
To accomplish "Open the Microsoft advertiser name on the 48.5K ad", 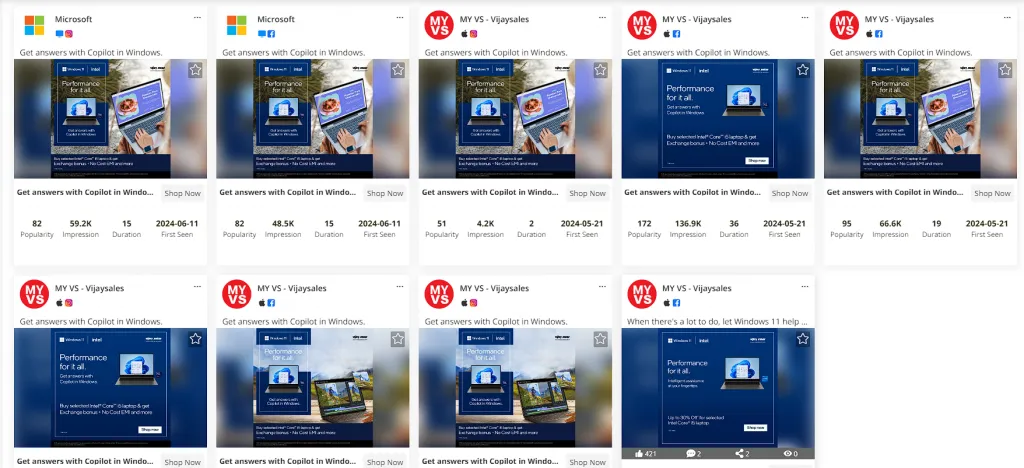I will pos(276,19).
